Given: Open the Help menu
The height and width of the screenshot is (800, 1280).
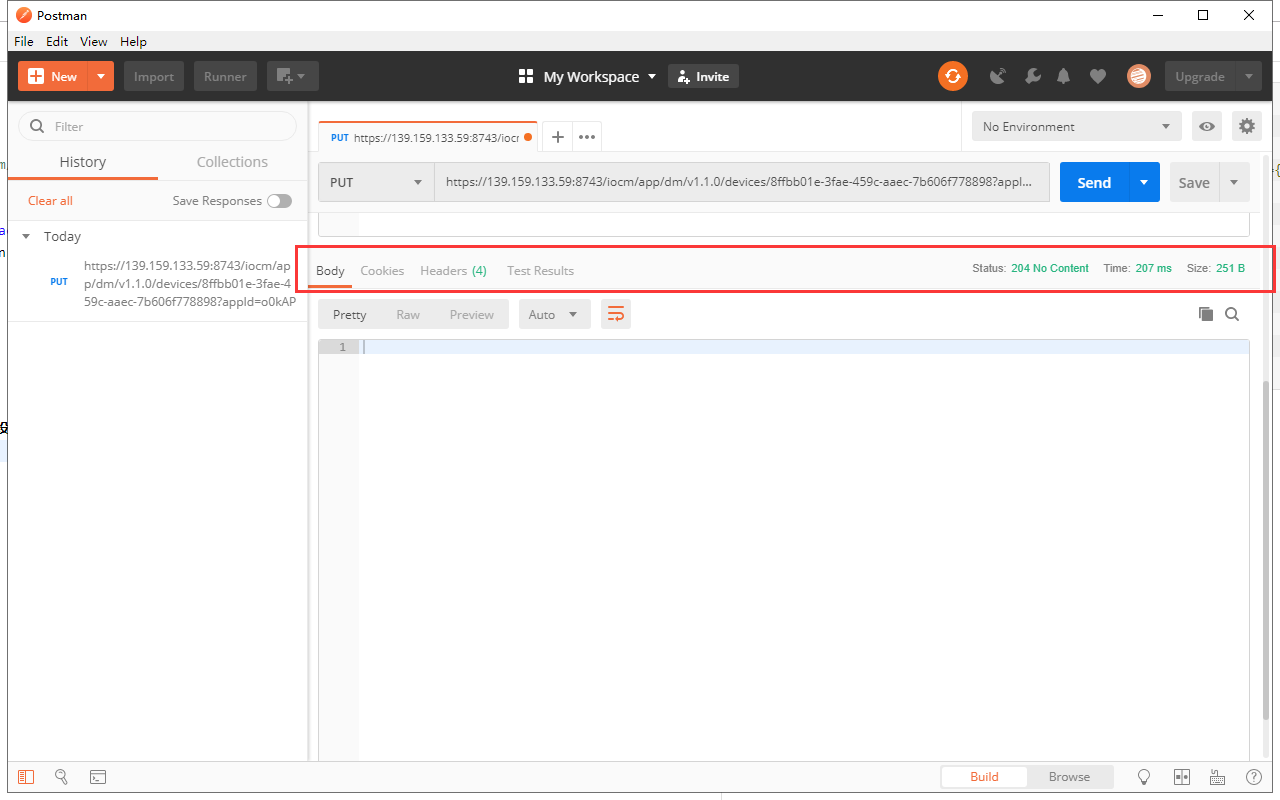Looking at the screenshot, I should (133, 41).
